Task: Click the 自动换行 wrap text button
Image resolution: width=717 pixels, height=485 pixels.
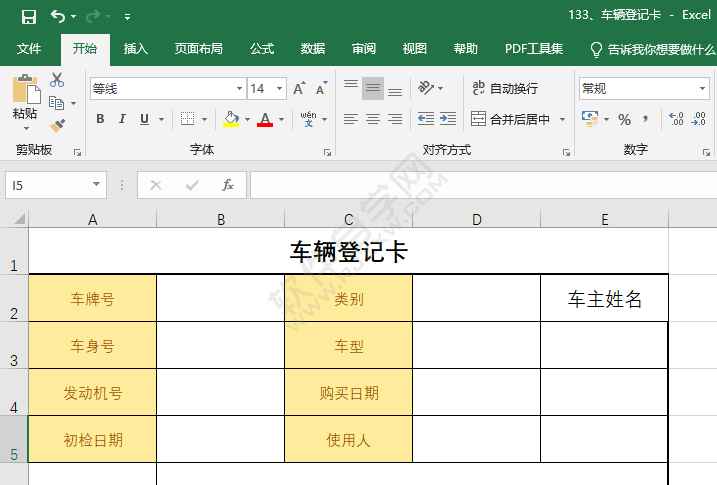Action: (505, 88)
